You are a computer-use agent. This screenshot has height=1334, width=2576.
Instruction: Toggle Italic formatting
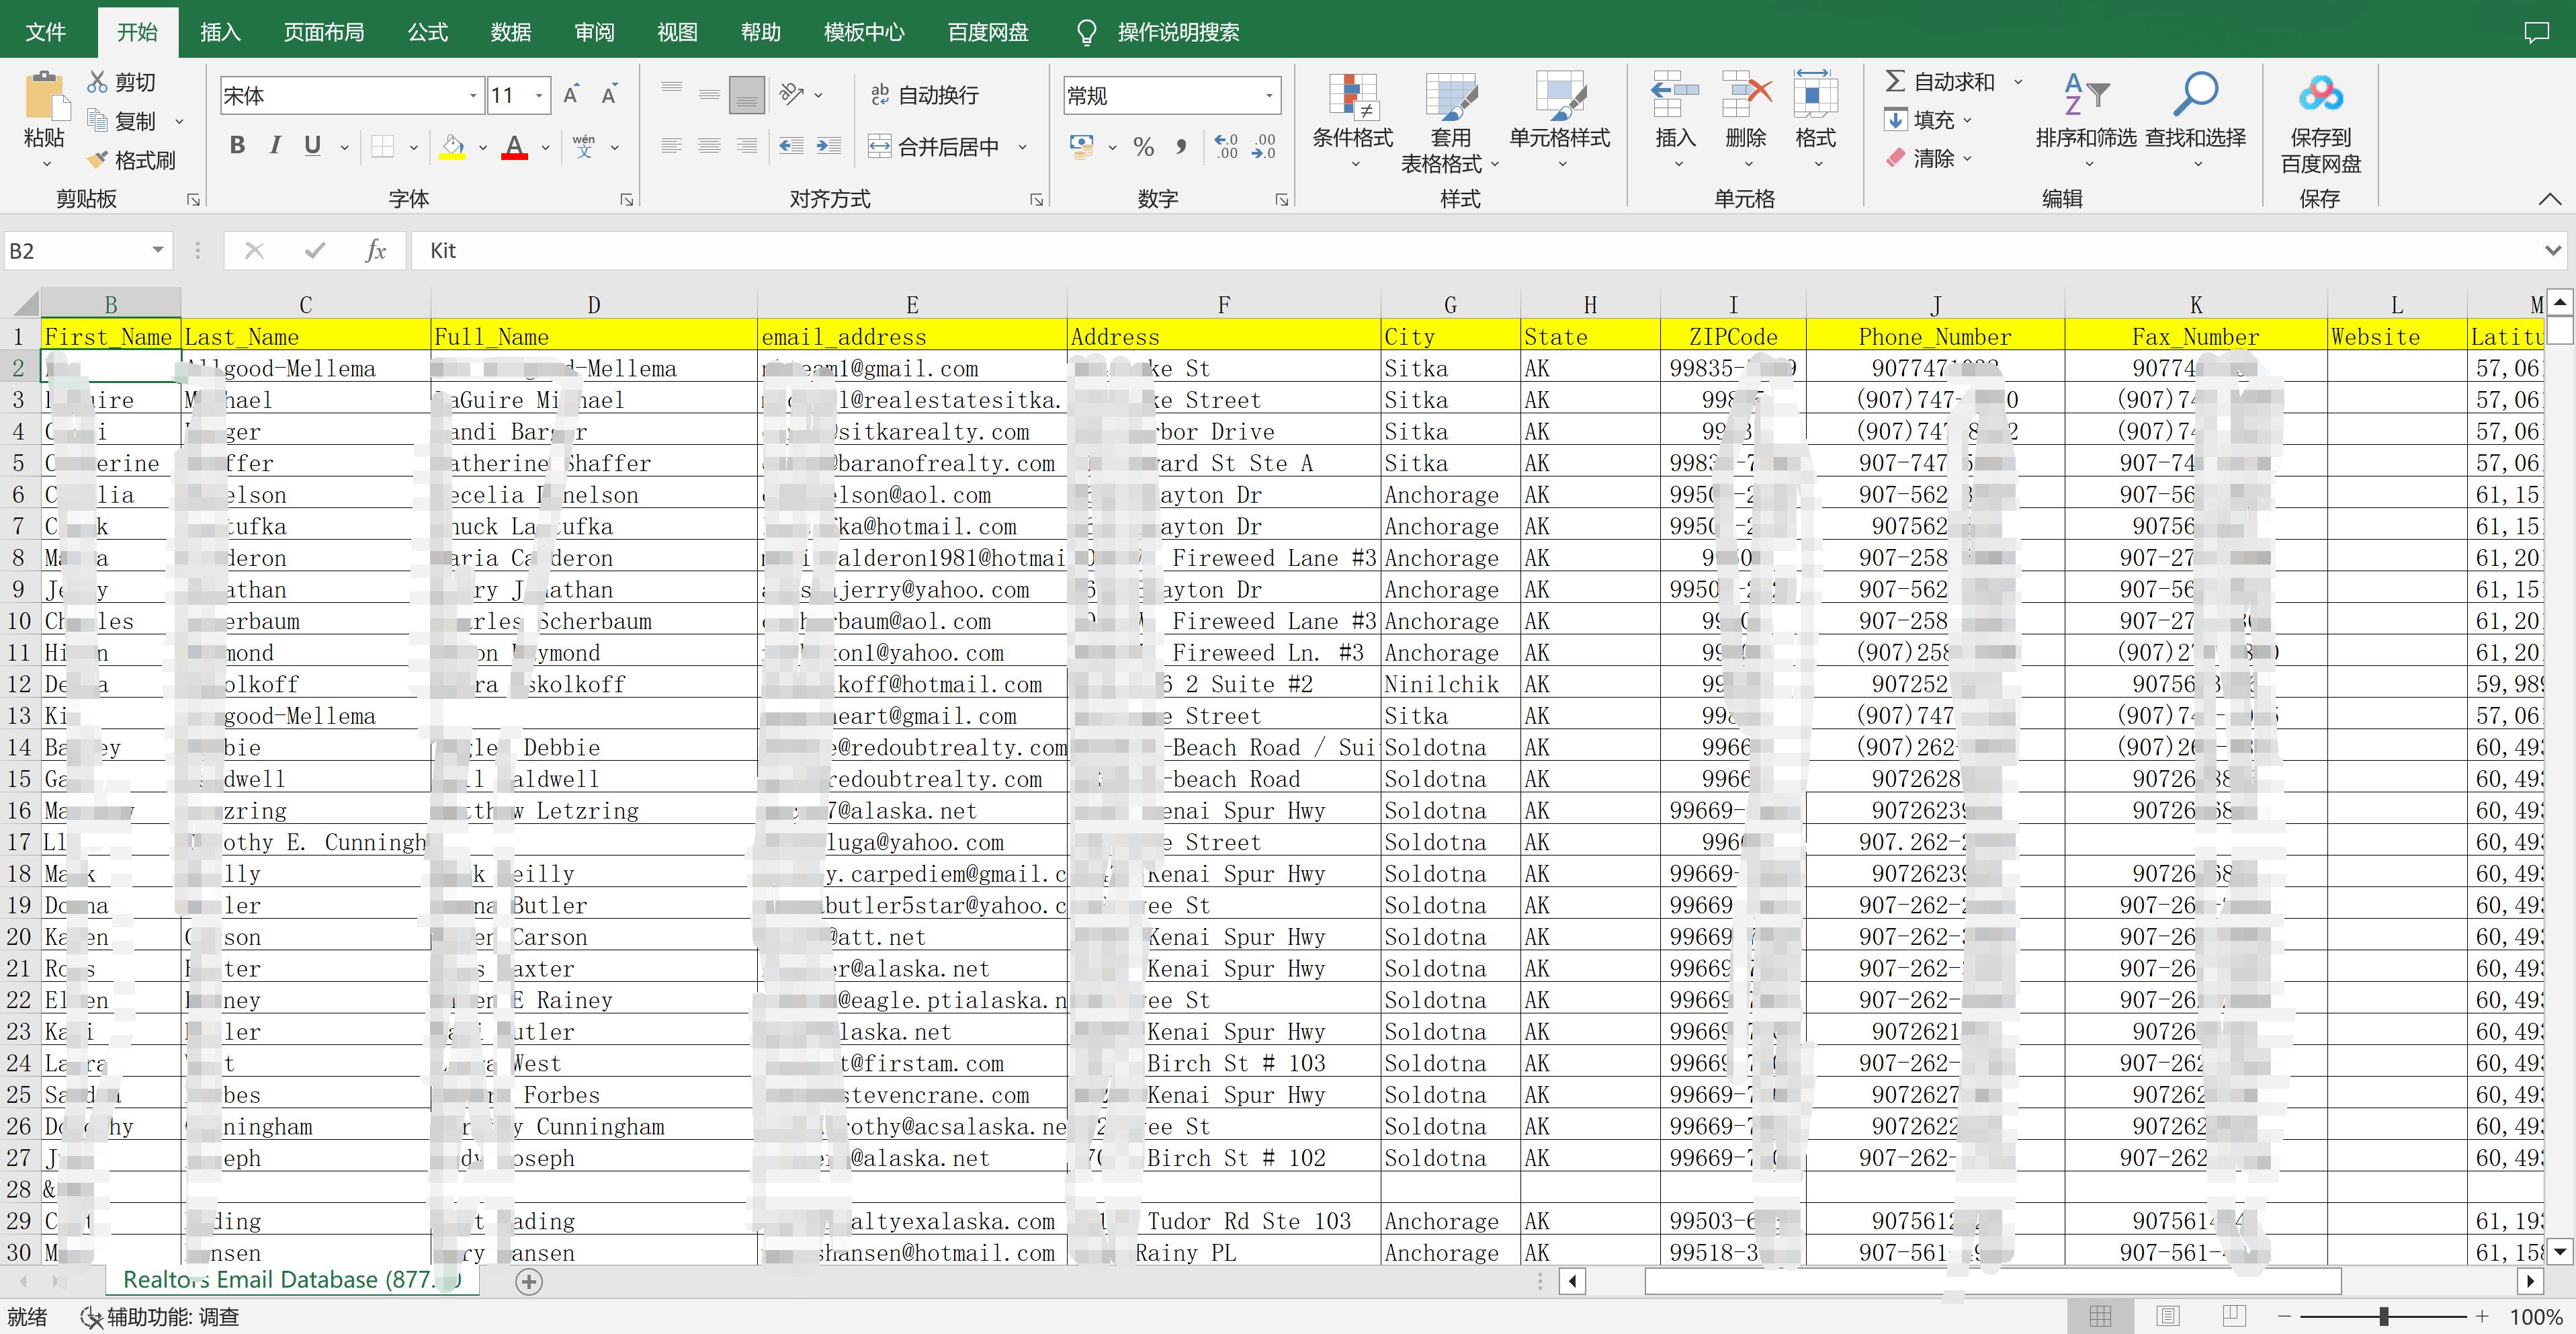(275, 147)
